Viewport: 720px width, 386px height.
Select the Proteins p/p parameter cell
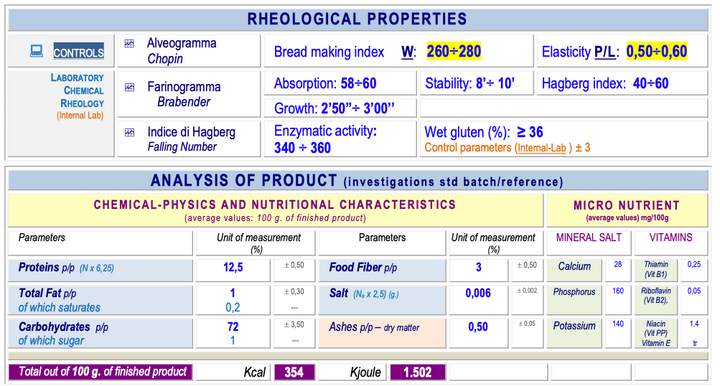click(x=100, y=270)
